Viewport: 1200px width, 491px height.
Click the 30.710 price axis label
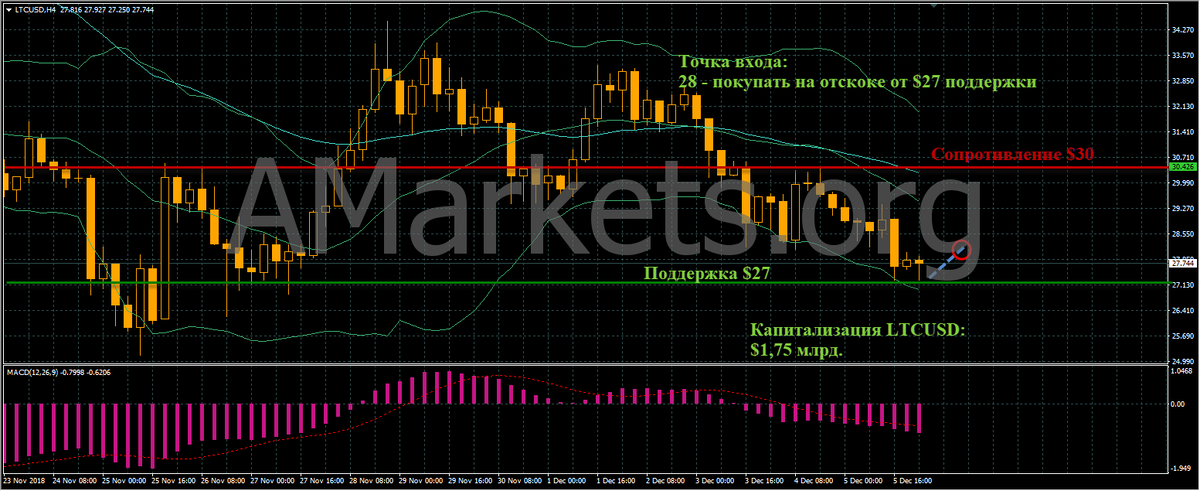point(1181,157)
